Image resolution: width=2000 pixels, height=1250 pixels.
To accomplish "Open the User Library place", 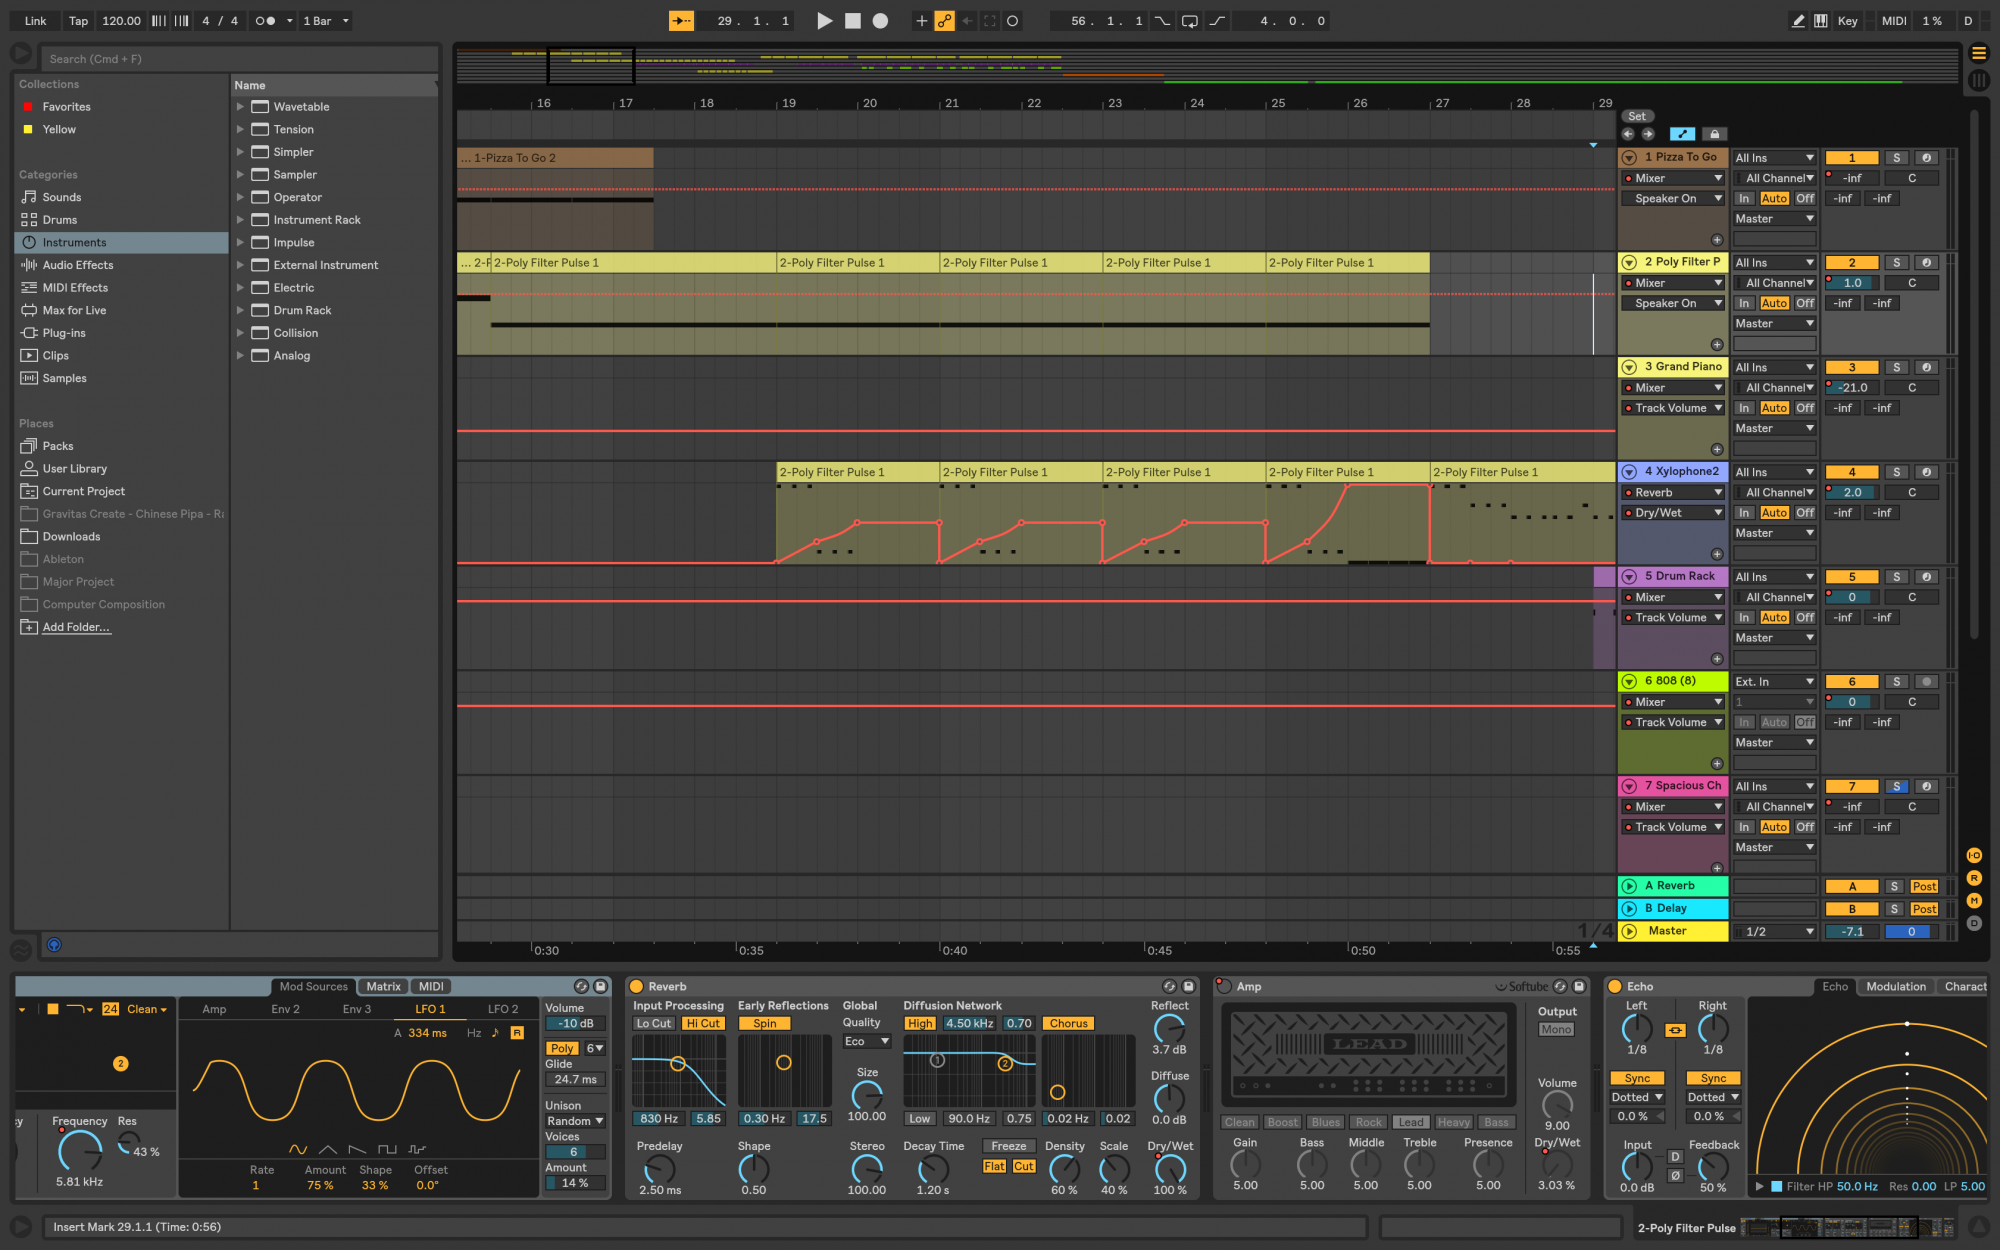I will pyautogui.click(x=74, y=469).
